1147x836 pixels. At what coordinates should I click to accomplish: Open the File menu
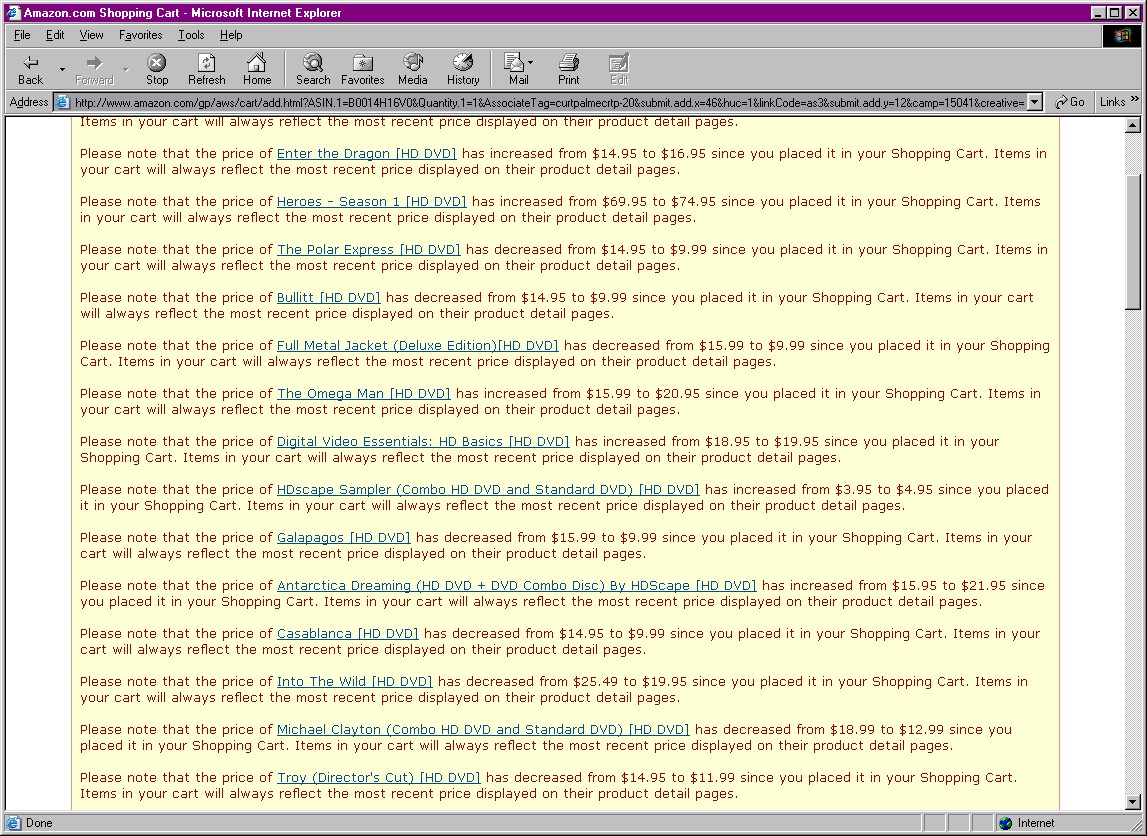pyautogui.click(x=22, y=35)
